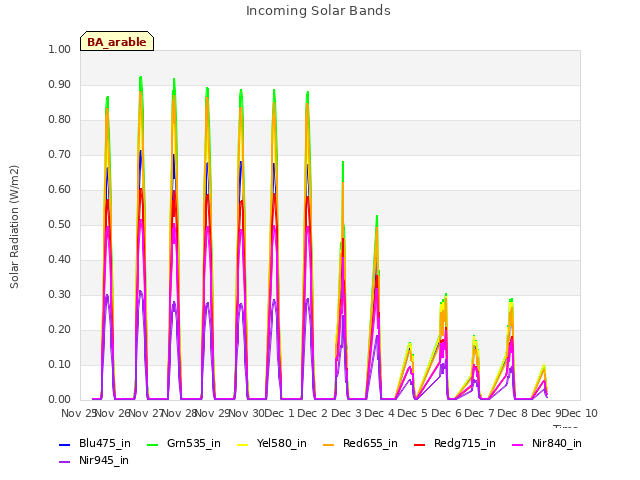The width and height of the screenshot is (640, 480).
Task: Click the Dec 5 x-axis date label
Action: tap(413, 413)
